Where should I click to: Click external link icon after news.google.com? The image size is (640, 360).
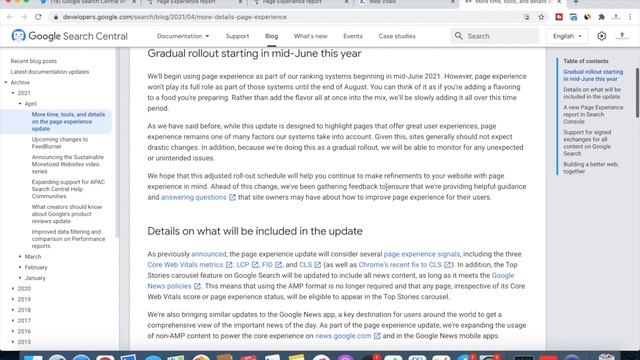click(377, 336)
